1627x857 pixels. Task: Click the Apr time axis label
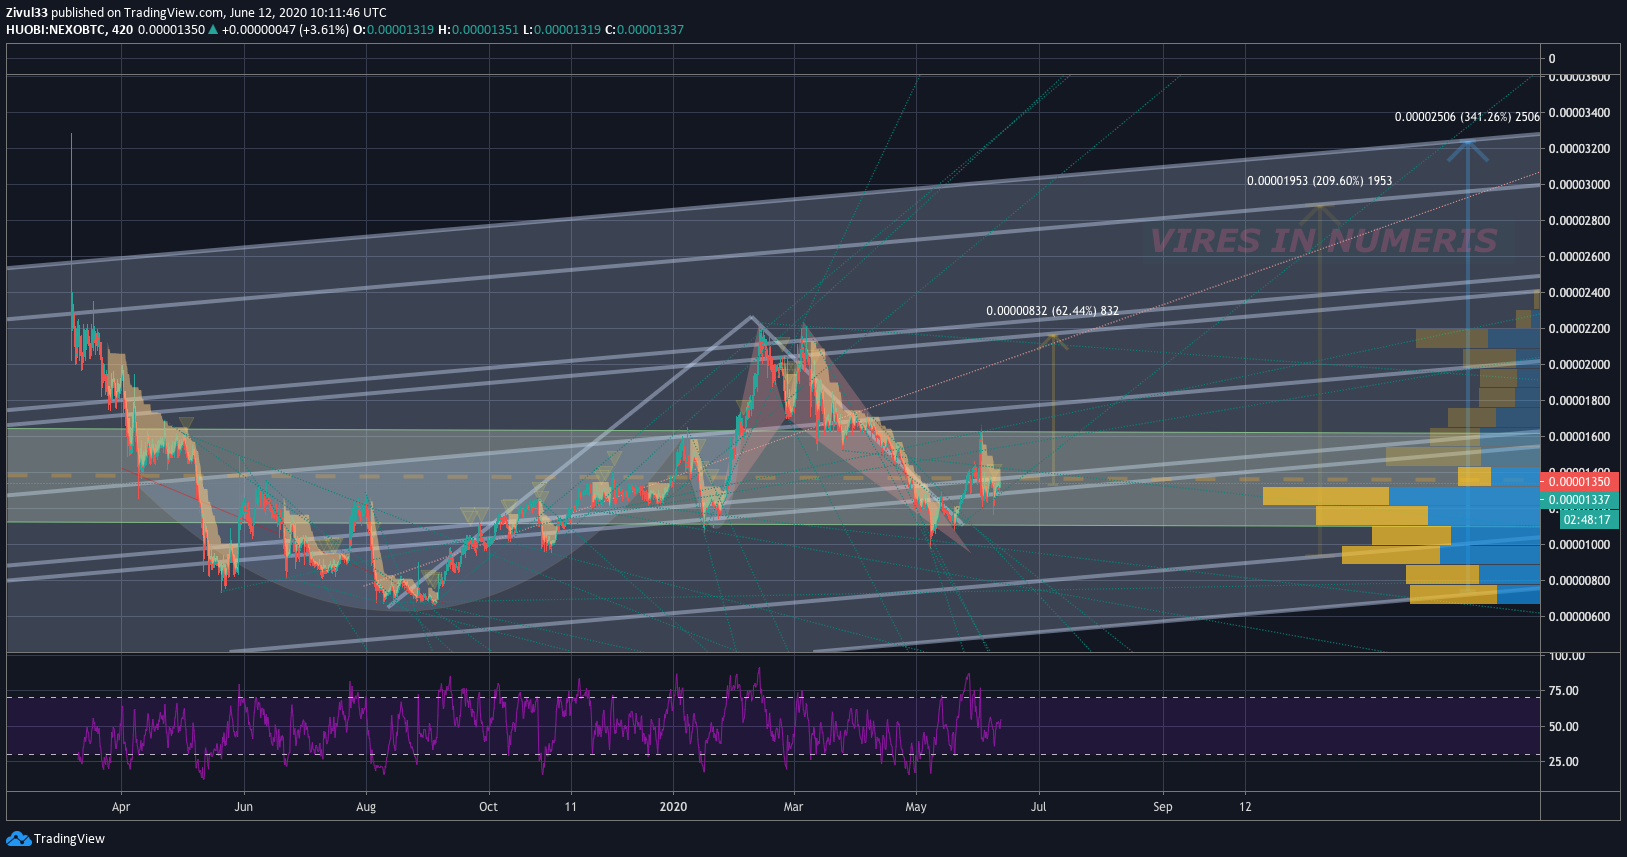coord(121,807)
